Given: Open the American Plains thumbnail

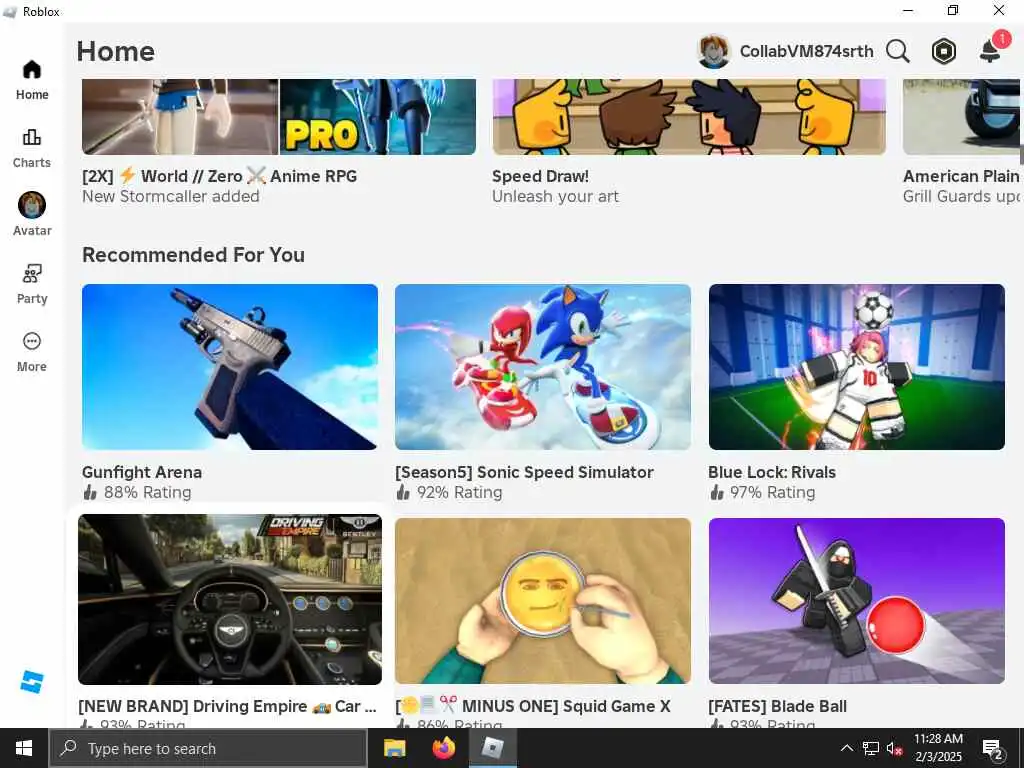Looking at the screenshot, I should coord(961,117).
